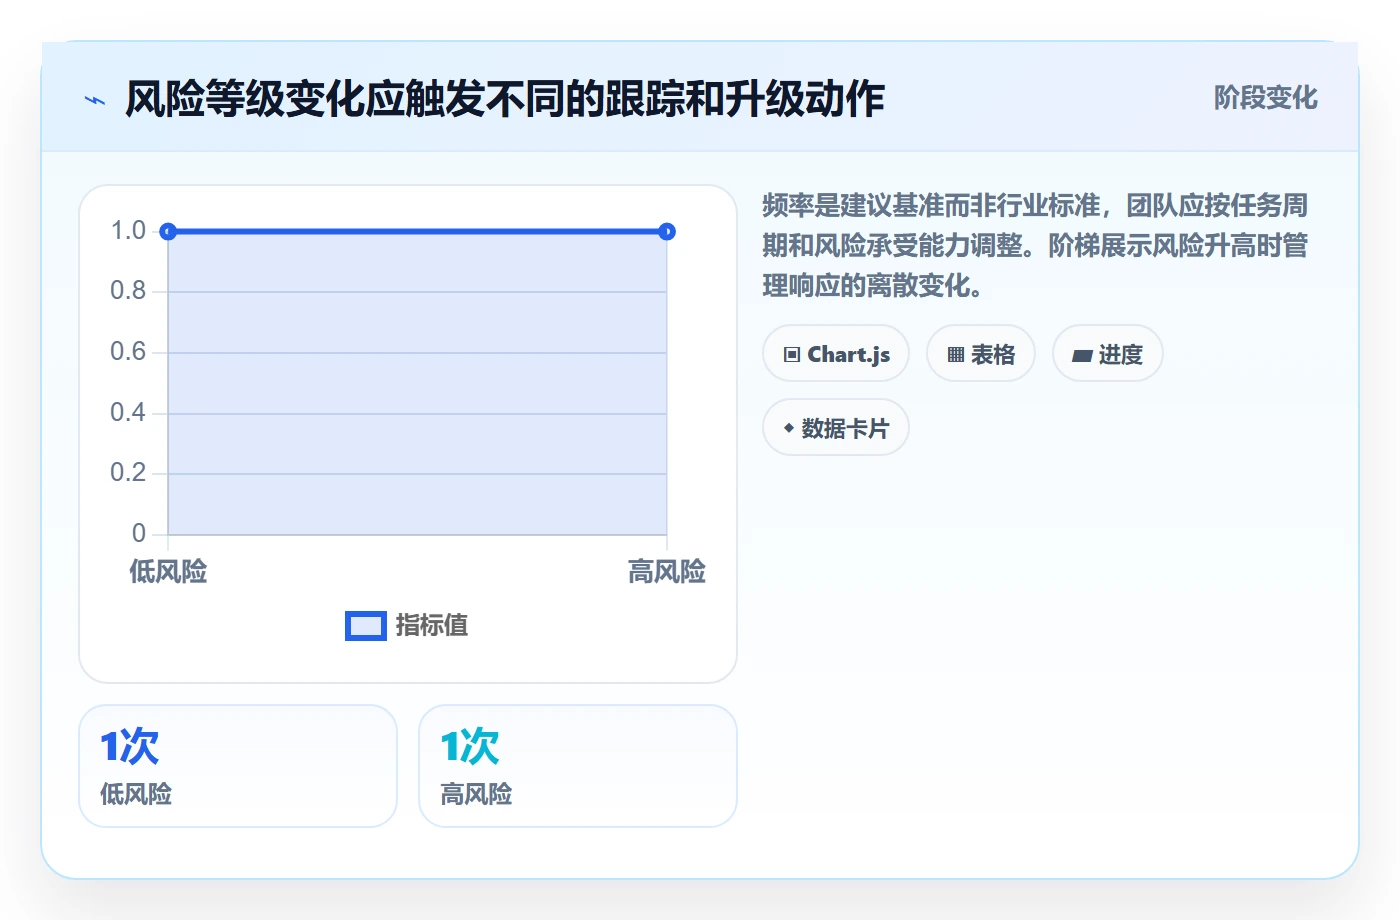Click the 高风险 x-axis label
This screenshot has height=920, width=1400.
point(667,572)
